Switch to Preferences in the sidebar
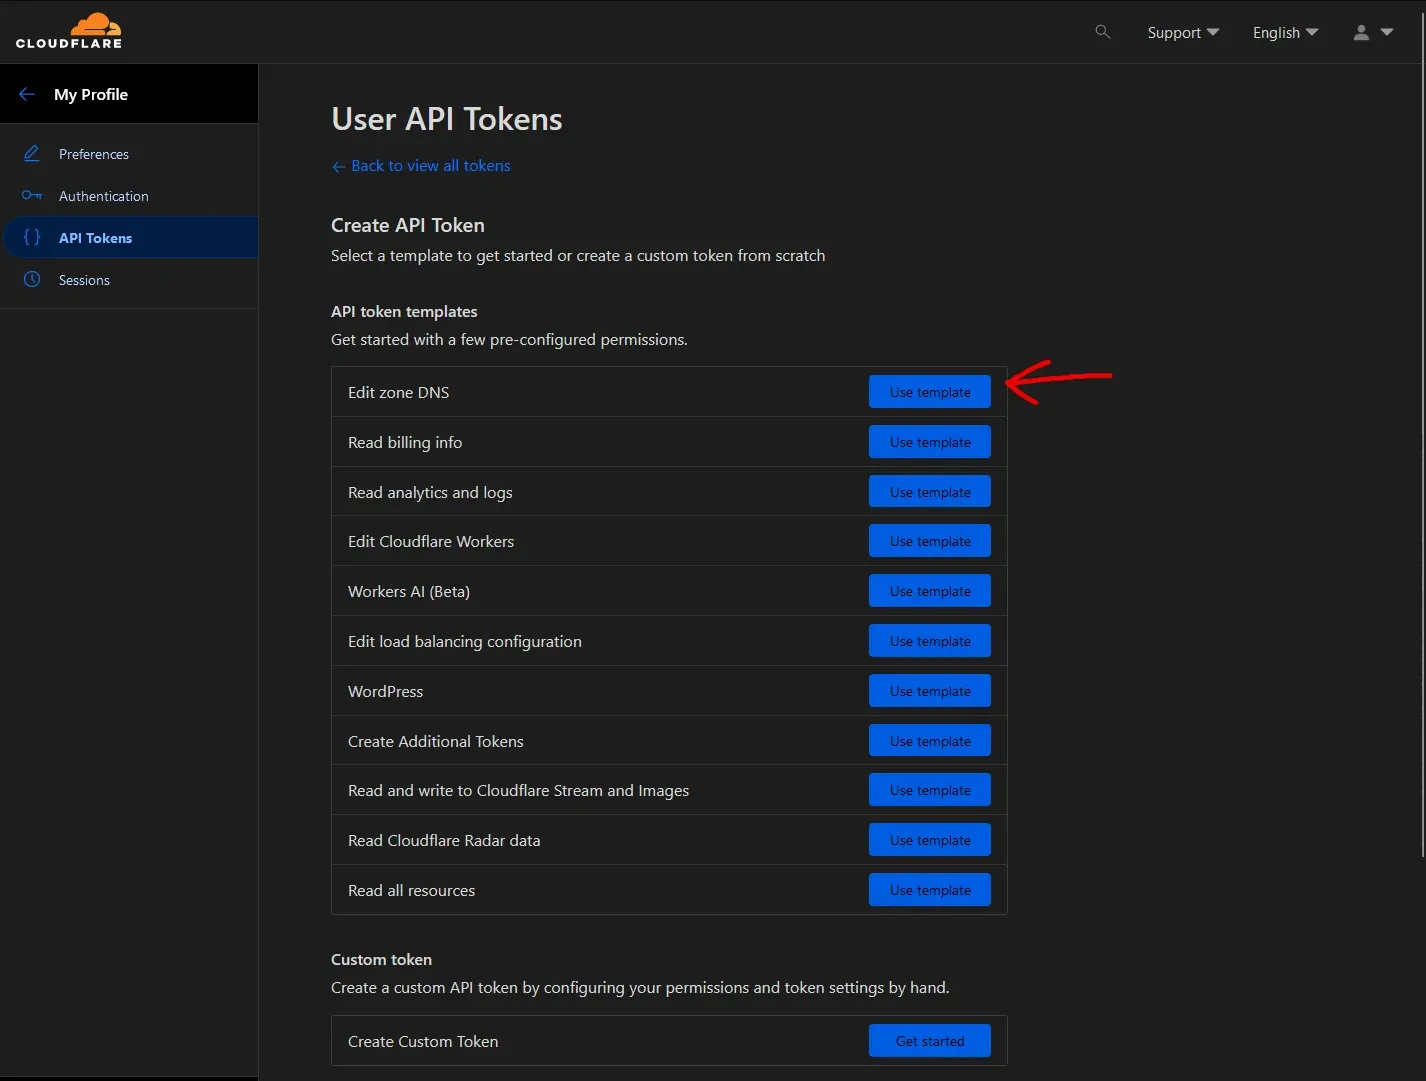 [93, 153]
